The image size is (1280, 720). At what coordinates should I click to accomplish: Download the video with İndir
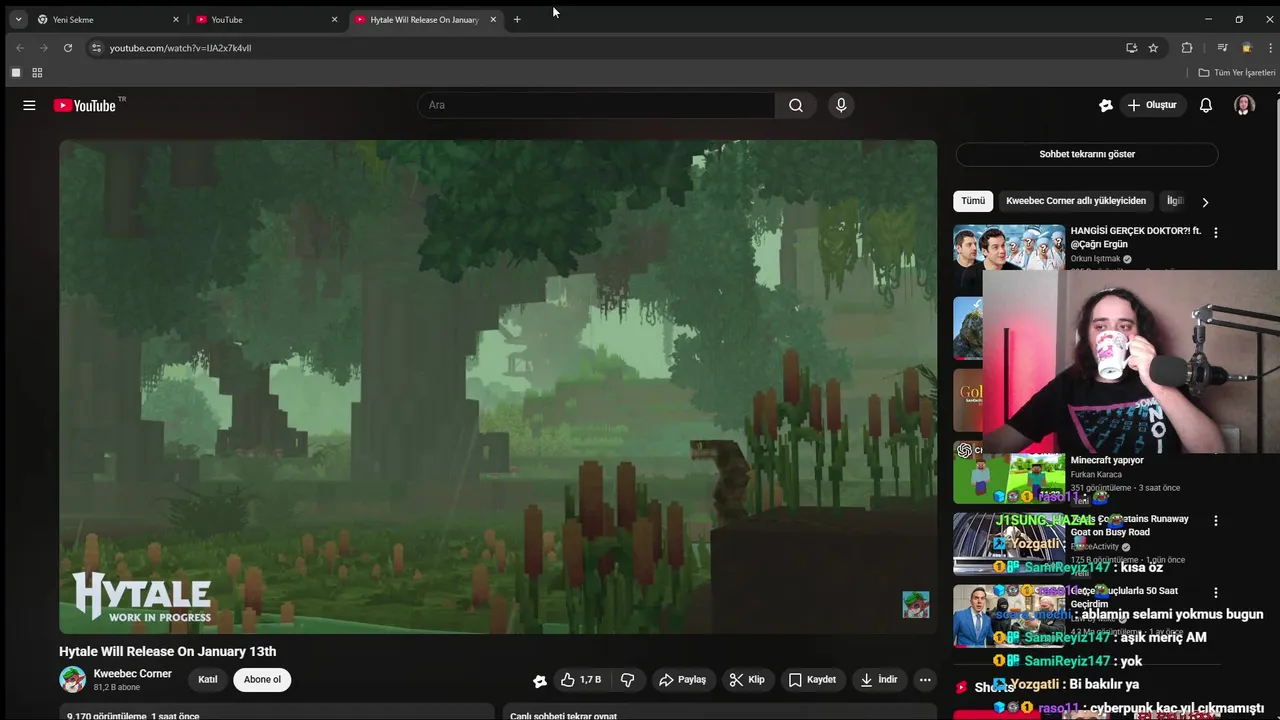pyautogui.click(x=878, y=680)
